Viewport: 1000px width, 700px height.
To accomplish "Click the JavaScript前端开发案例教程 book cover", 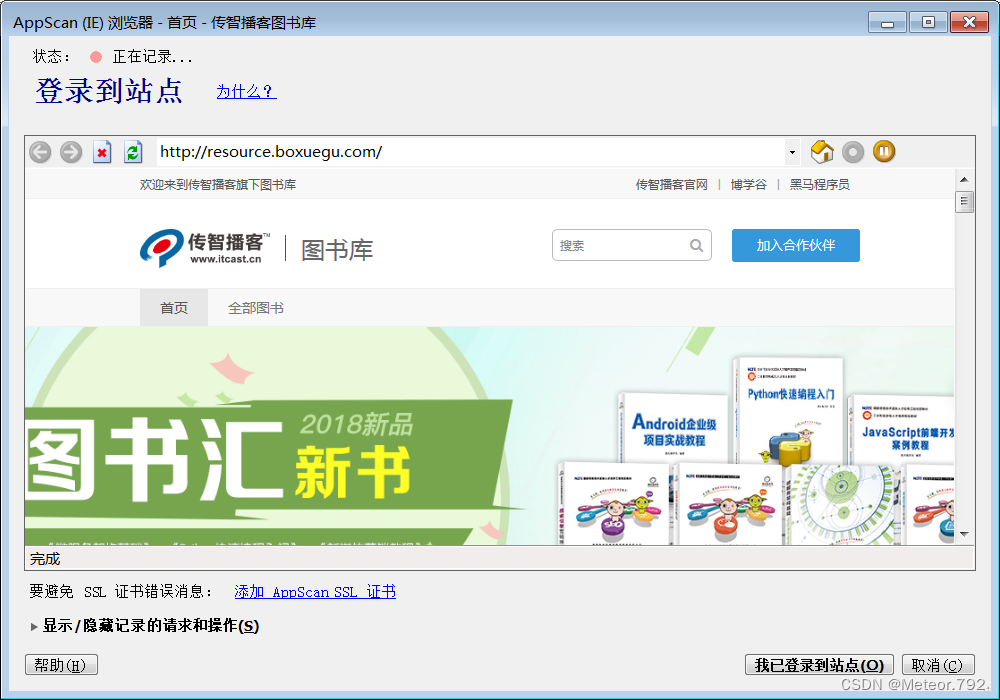I will tap(901, 430).
